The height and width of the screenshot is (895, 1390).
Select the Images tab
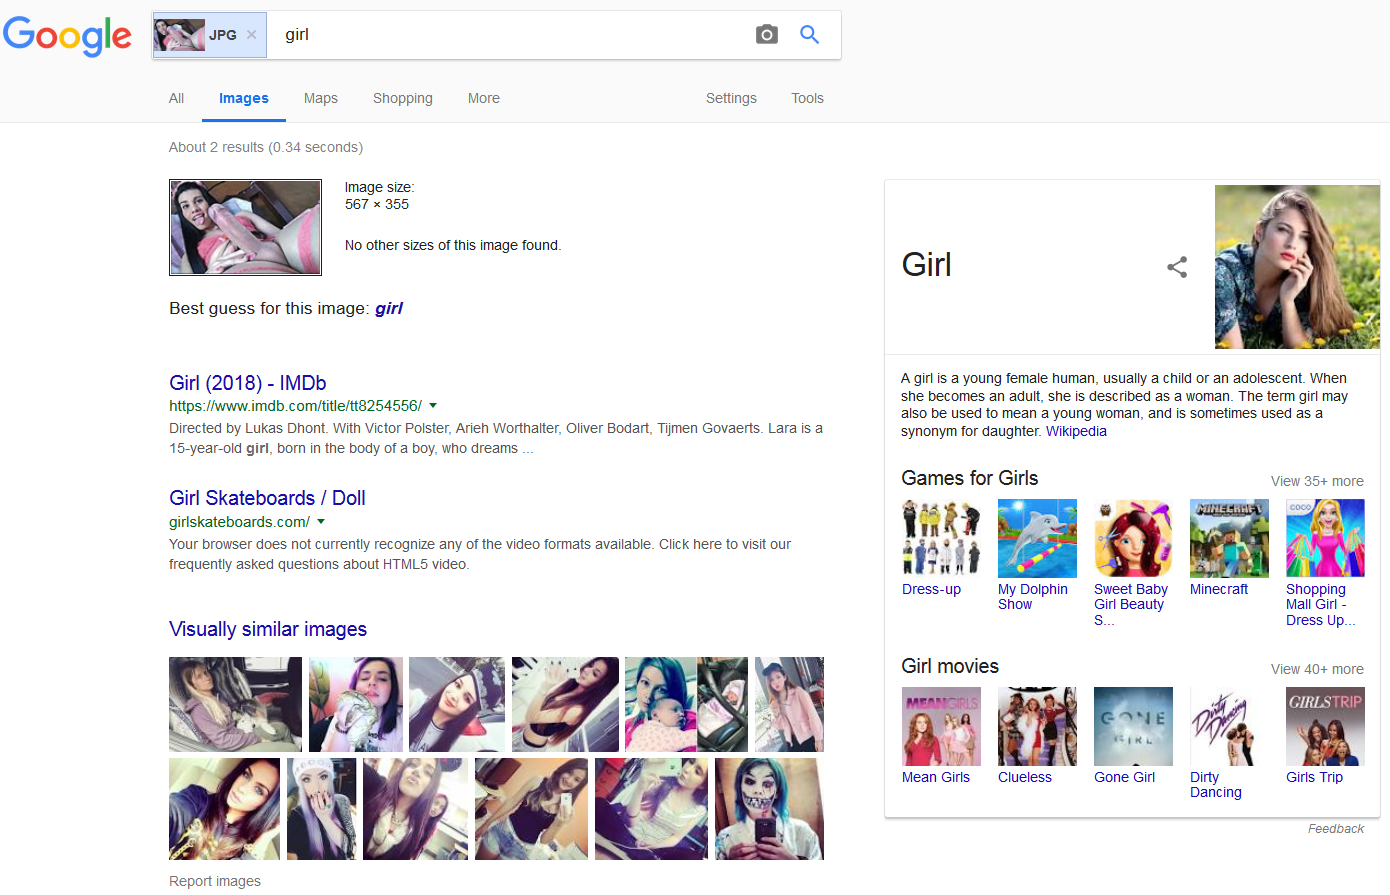click(x=244, y=98)
